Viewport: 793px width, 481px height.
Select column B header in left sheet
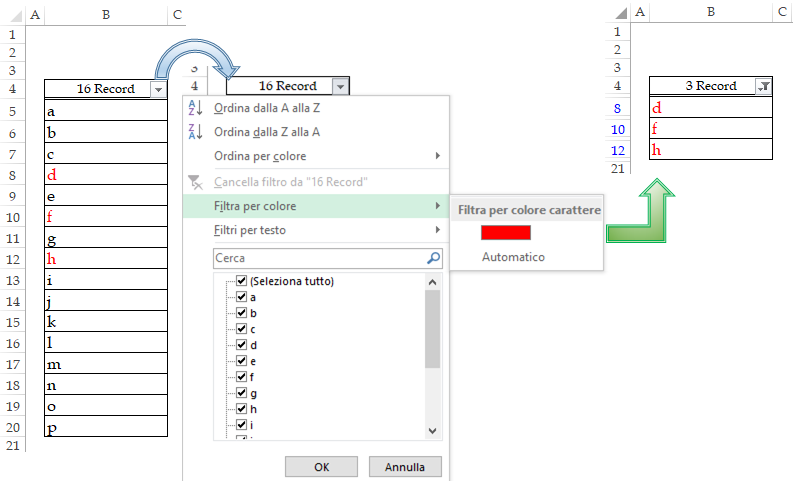click(106, 15)
